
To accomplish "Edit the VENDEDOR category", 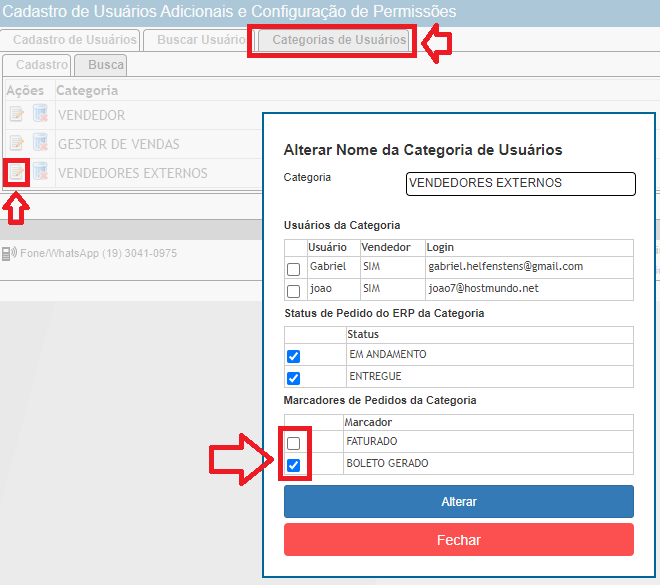I will click(x=17, y=114).
